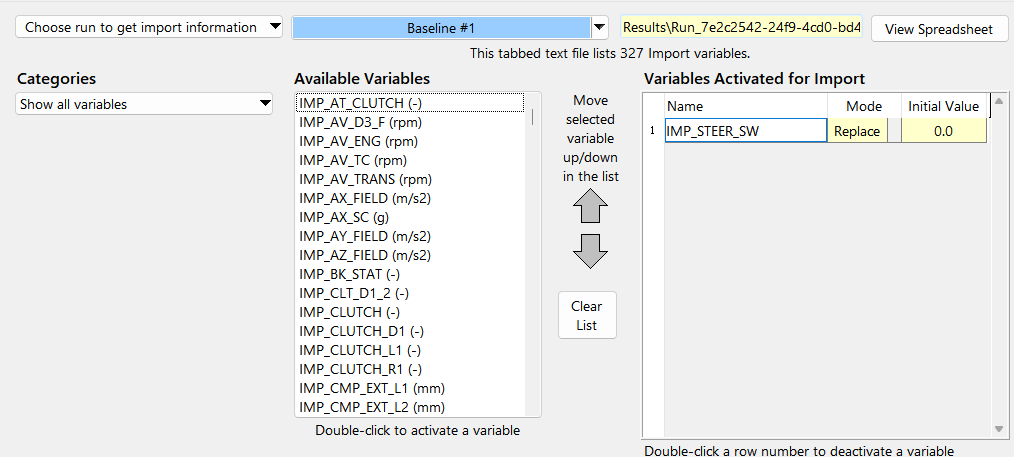Screen dimensions: 1014x457
Task: Select IMP_CMP_EXT_L1 (mm) in the list
Action: point(371,388)
